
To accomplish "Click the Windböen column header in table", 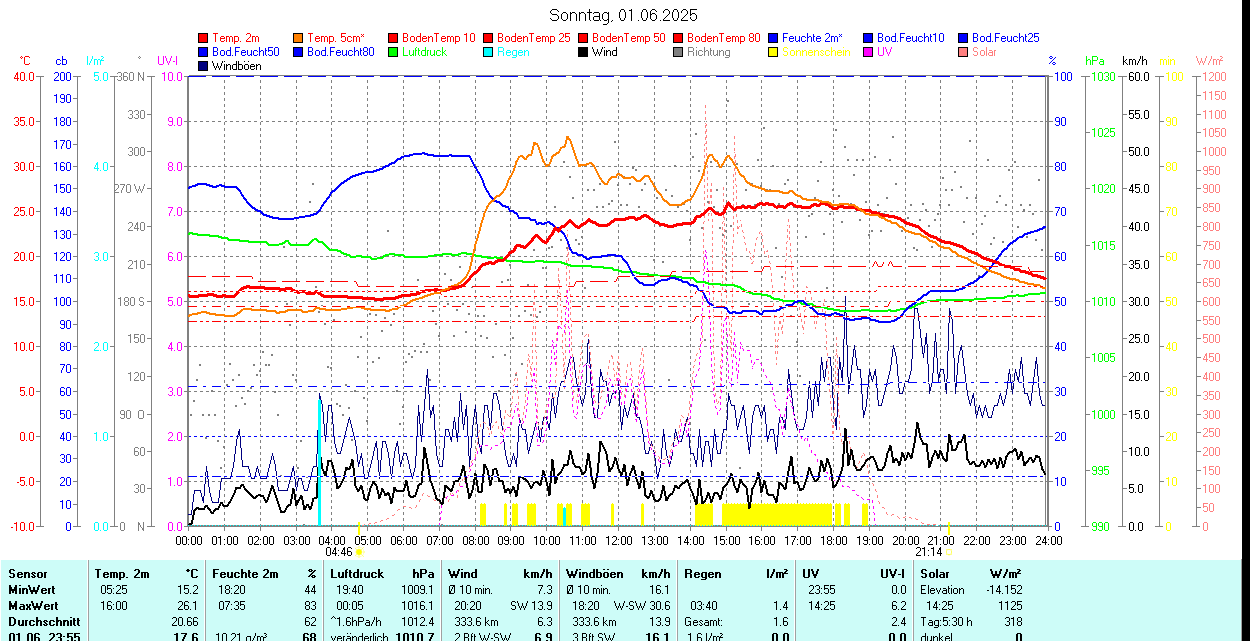I will coord(594,574).
